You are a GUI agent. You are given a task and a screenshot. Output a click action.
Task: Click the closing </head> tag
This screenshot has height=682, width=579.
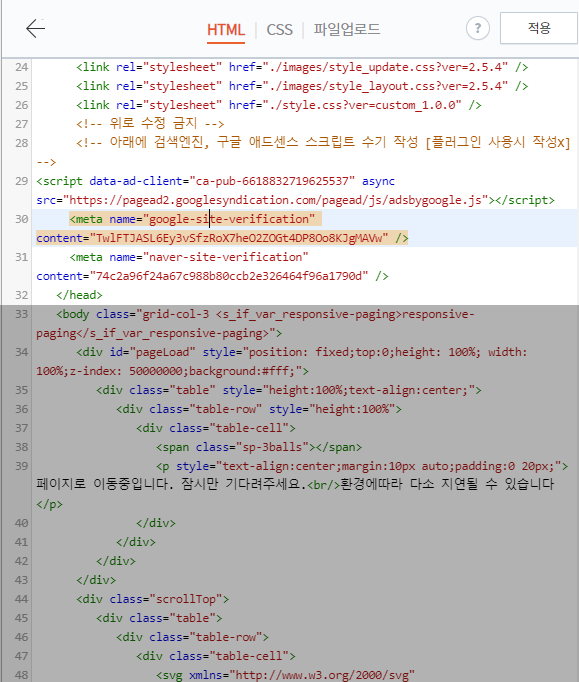(79, 295)
